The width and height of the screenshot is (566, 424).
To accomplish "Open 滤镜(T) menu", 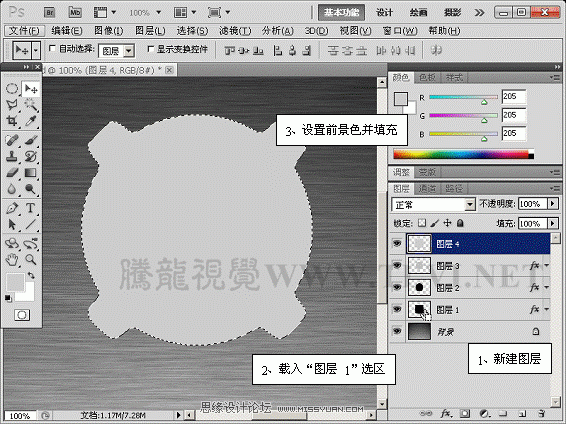I will point(235,31).
